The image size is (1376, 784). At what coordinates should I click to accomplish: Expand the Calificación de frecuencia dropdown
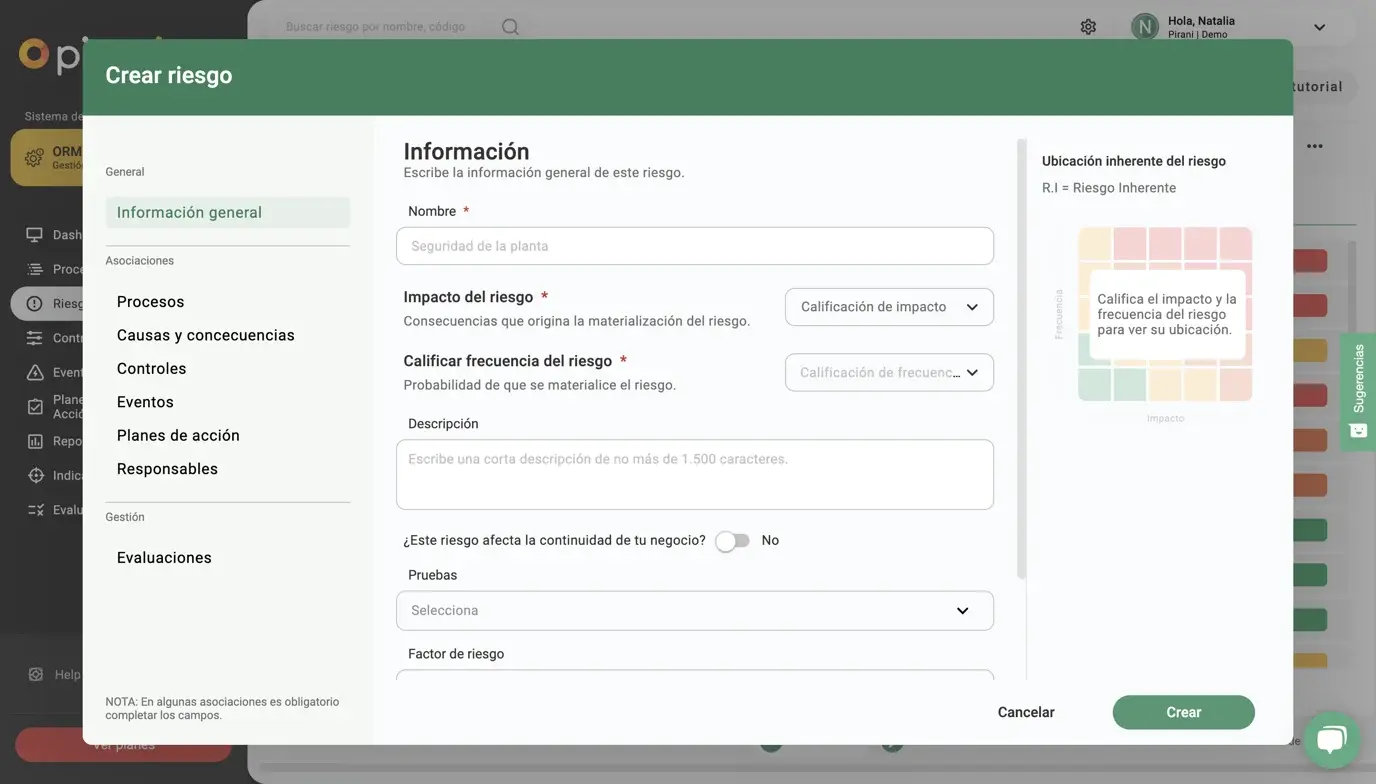pyautogui.click(x=889, y=373)
